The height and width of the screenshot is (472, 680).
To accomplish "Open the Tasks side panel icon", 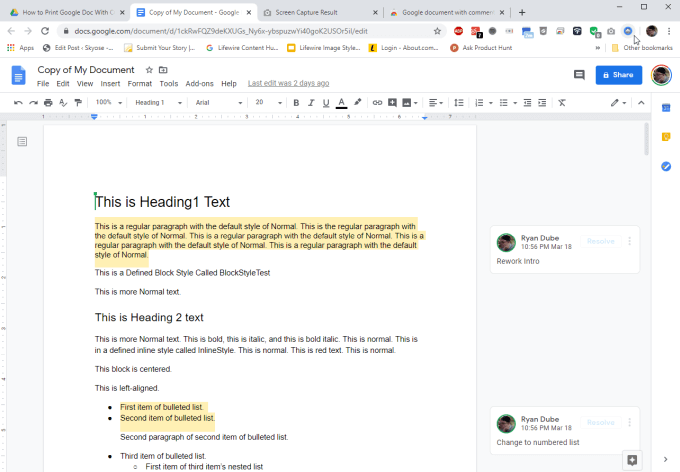I will pyautogui.click(x=666, y=166).
